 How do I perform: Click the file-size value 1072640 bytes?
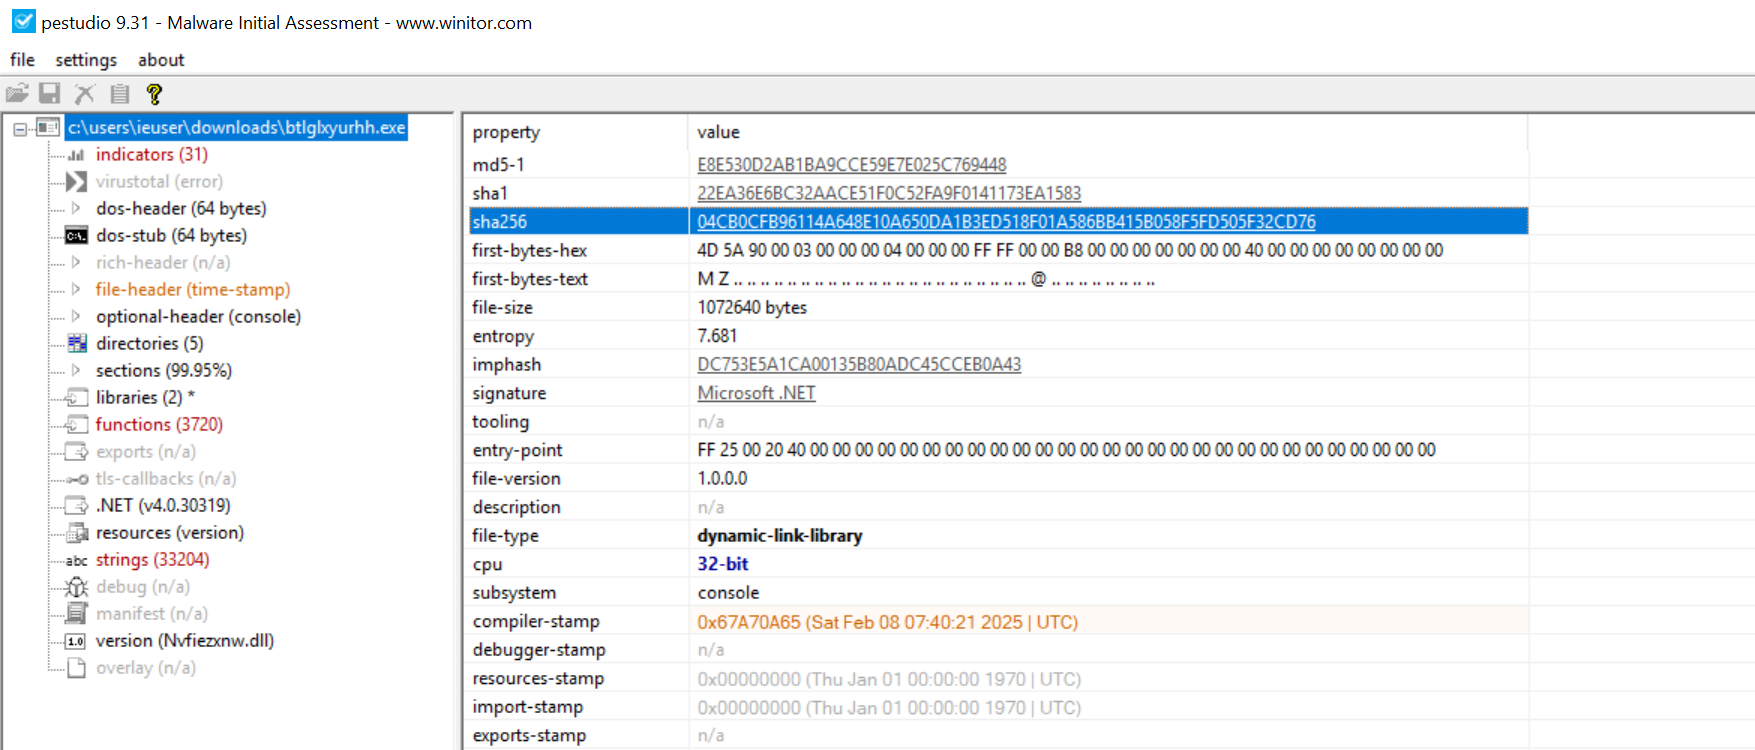[752, 307]
